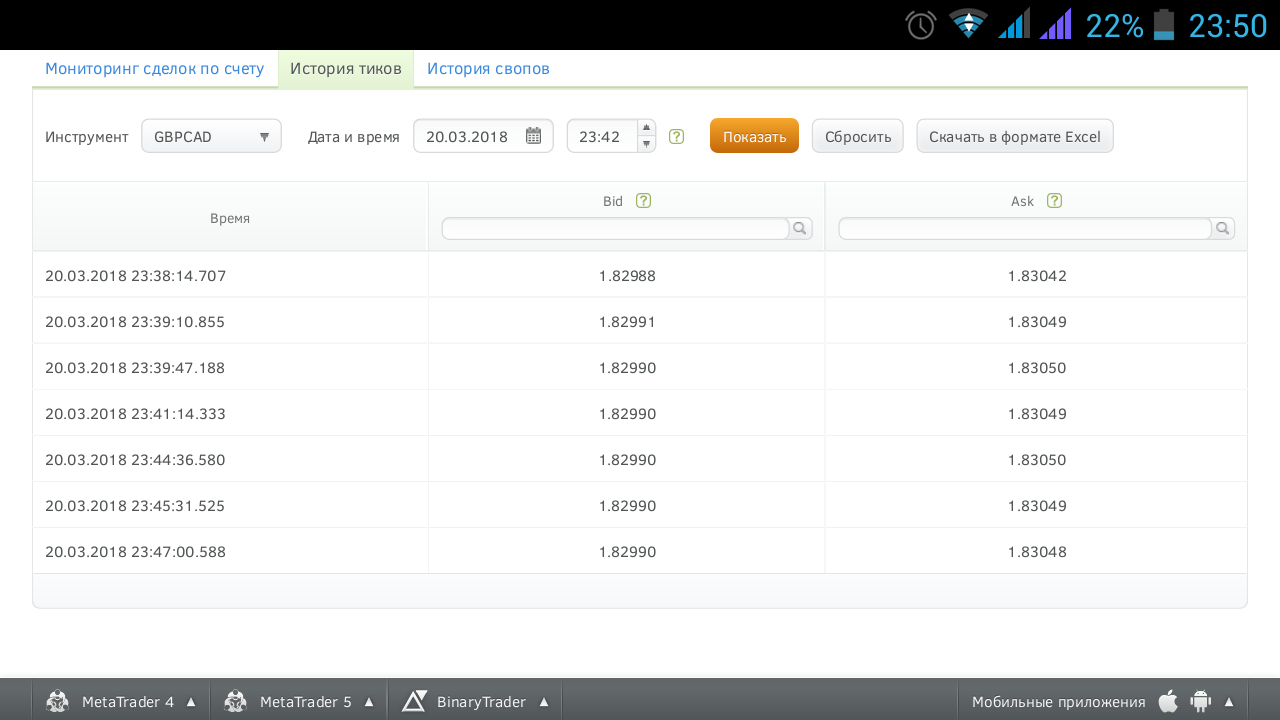
Task: Switch to Мониторинг сделок по счету tab
Action: [x=155, y=69]
